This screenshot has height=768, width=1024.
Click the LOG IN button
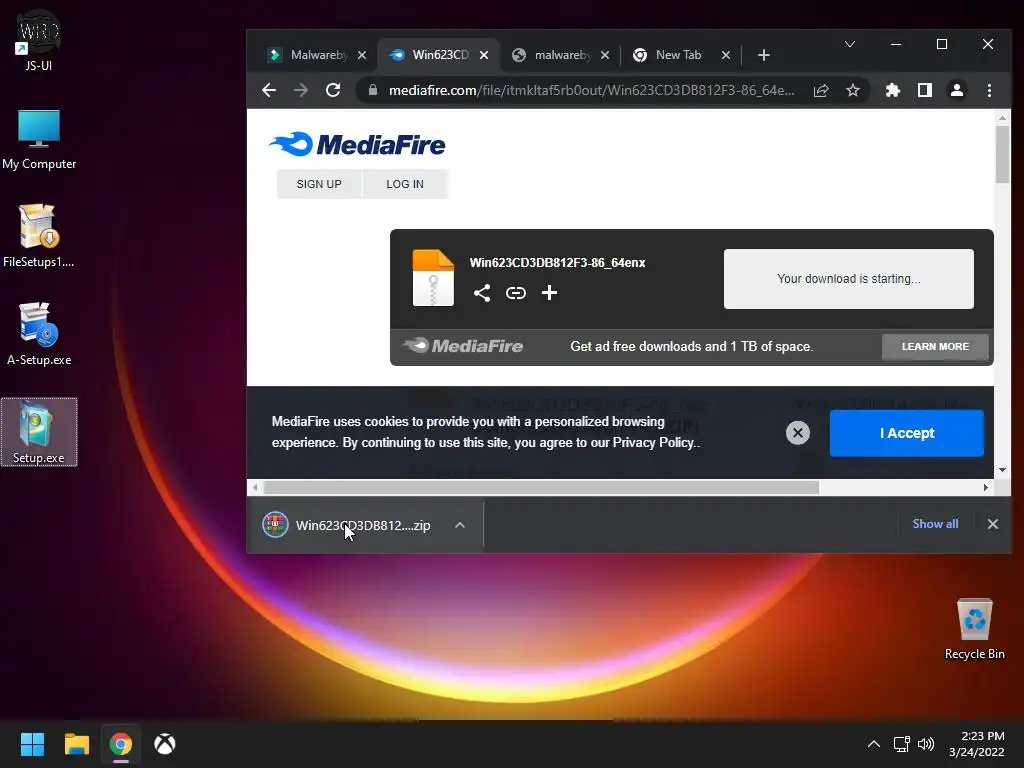coord(405,184)
